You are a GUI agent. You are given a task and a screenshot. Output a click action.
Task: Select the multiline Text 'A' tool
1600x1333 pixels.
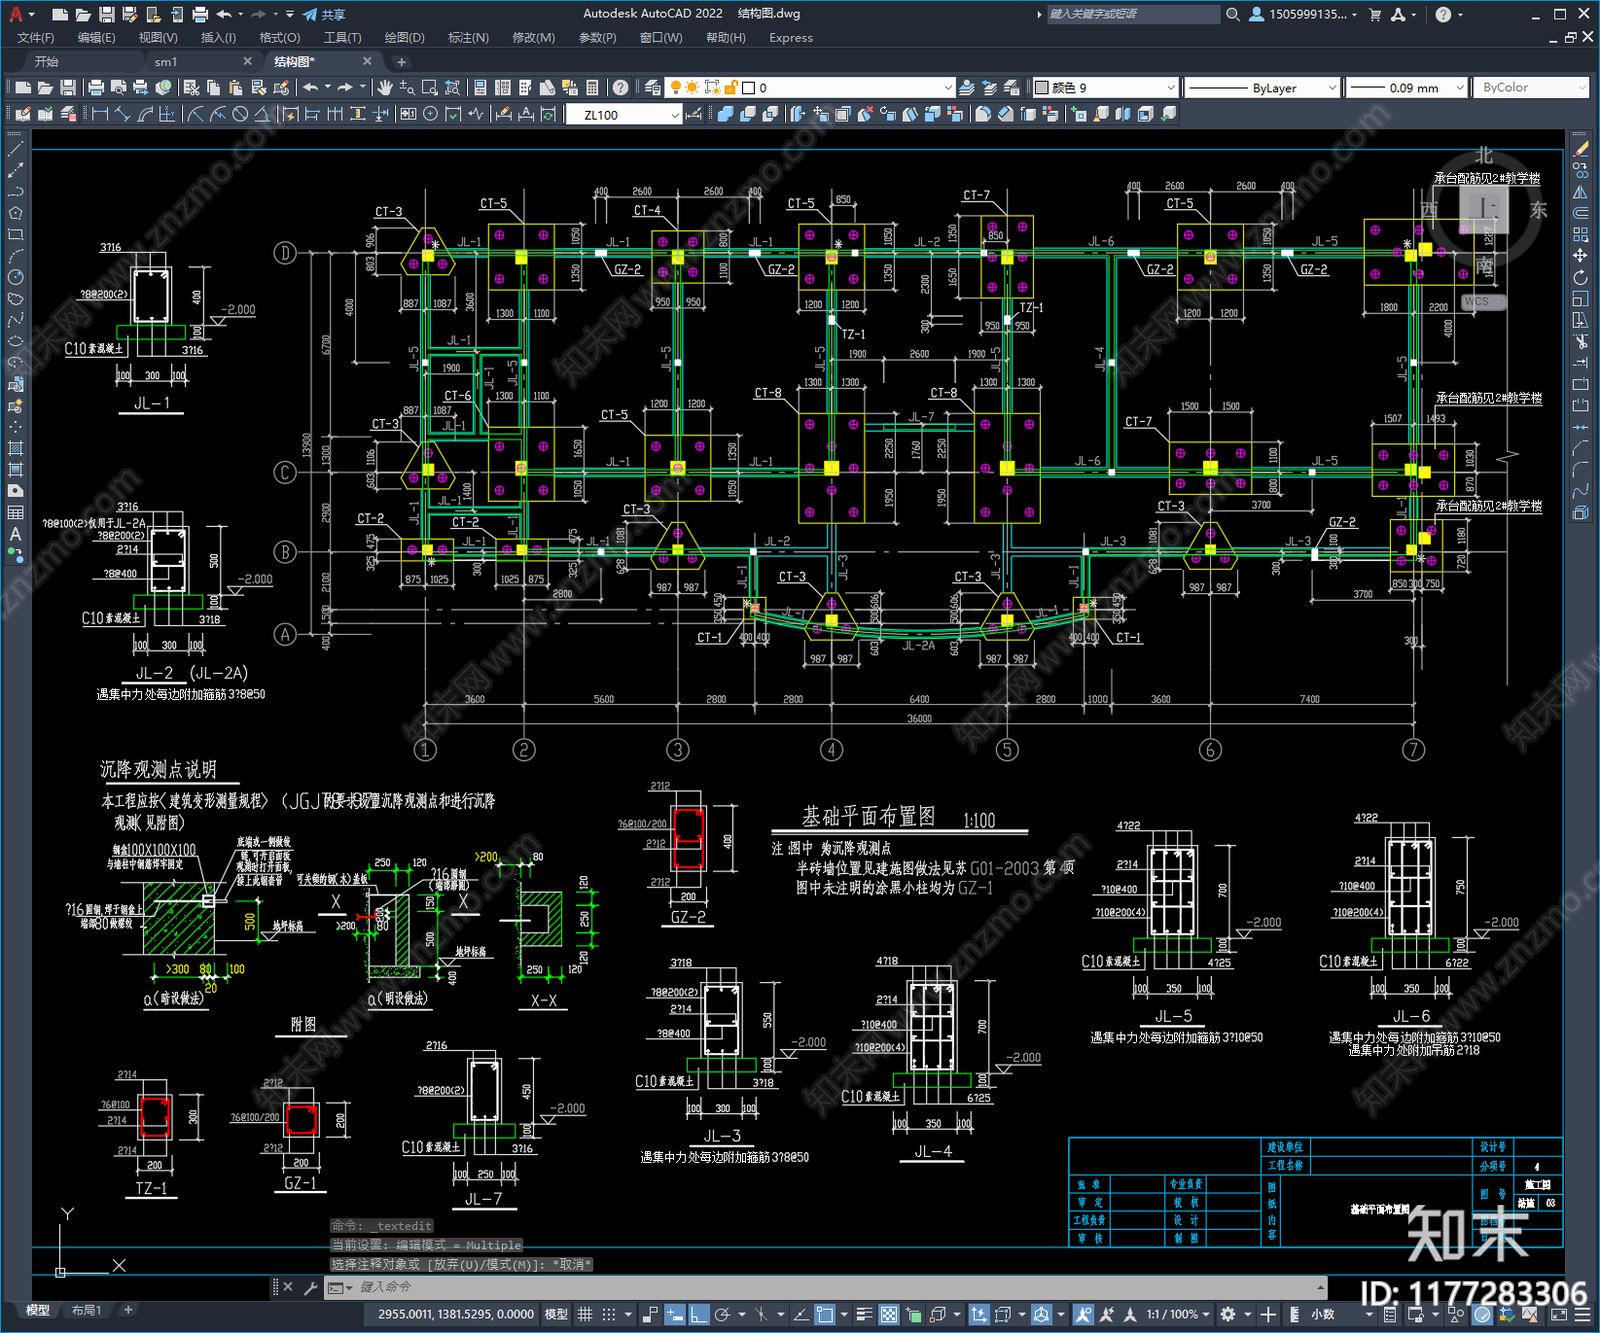[x=15, y=535]
